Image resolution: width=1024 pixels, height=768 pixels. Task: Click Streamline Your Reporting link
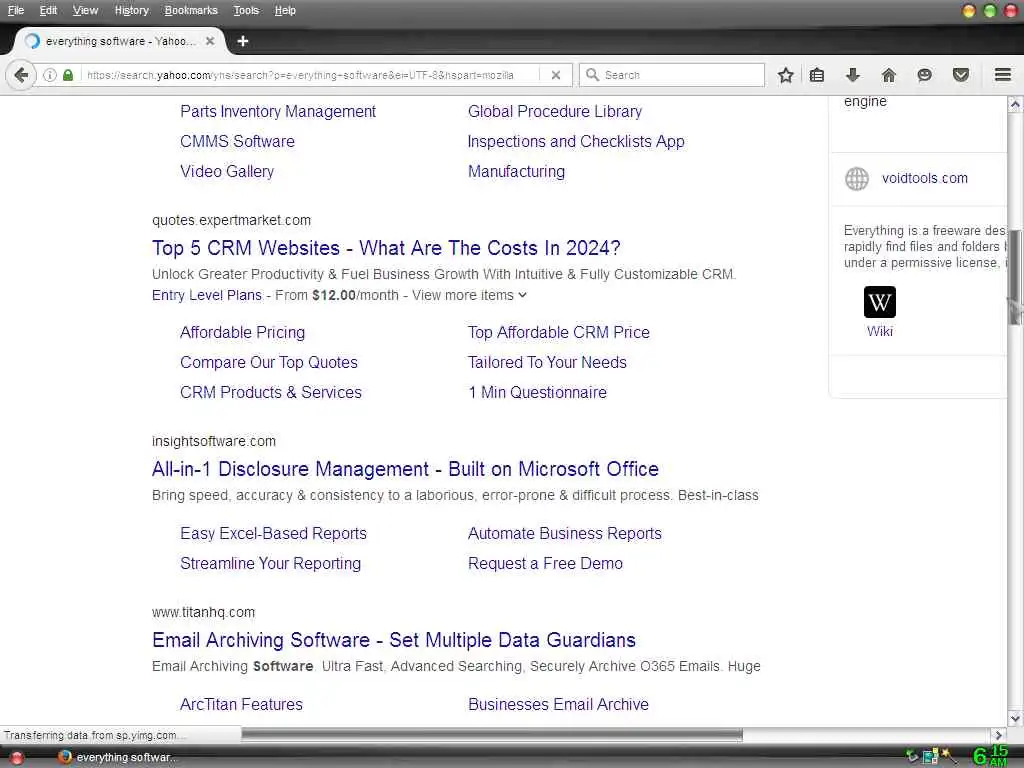270,564
